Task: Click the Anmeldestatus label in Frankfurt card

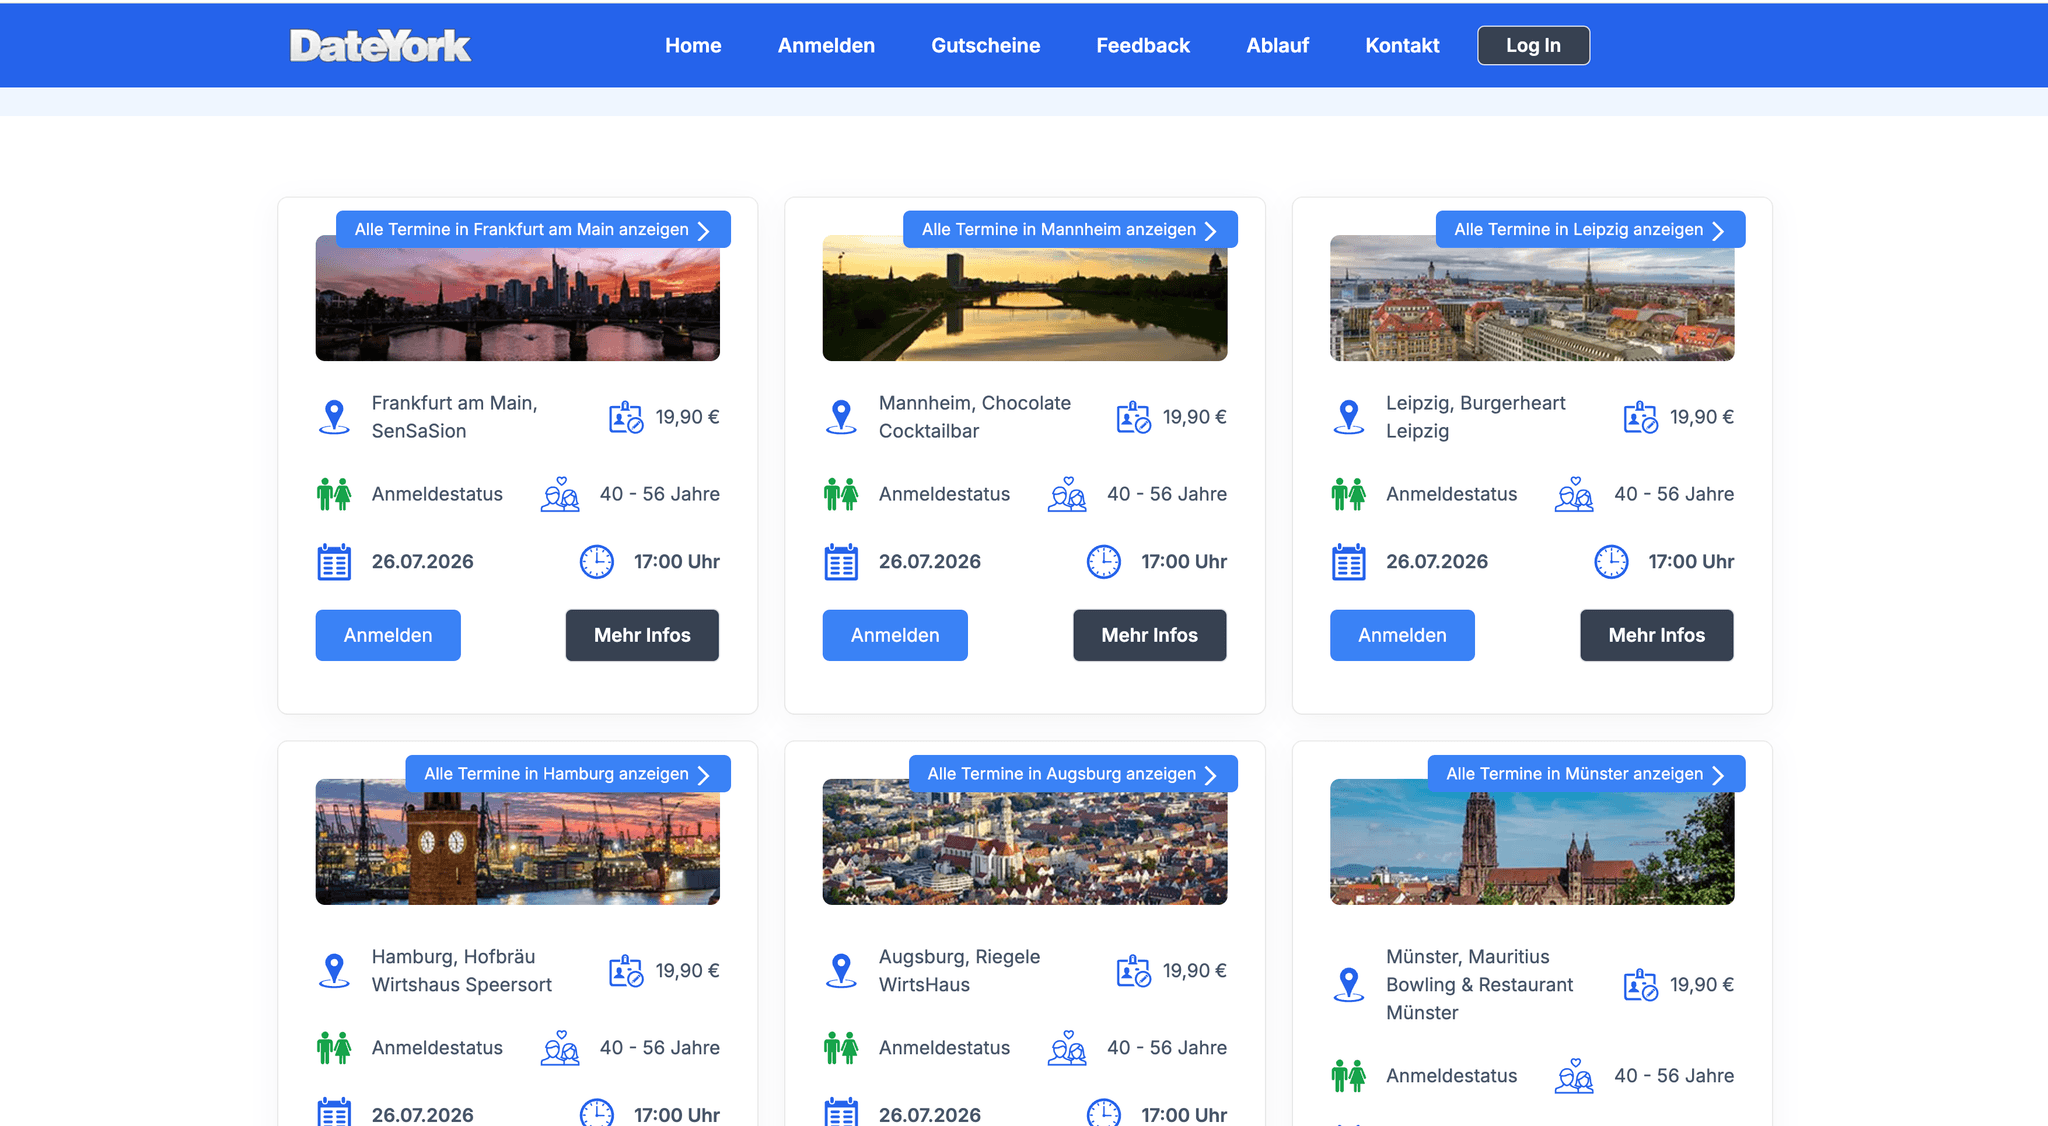Action: [437, 494]
